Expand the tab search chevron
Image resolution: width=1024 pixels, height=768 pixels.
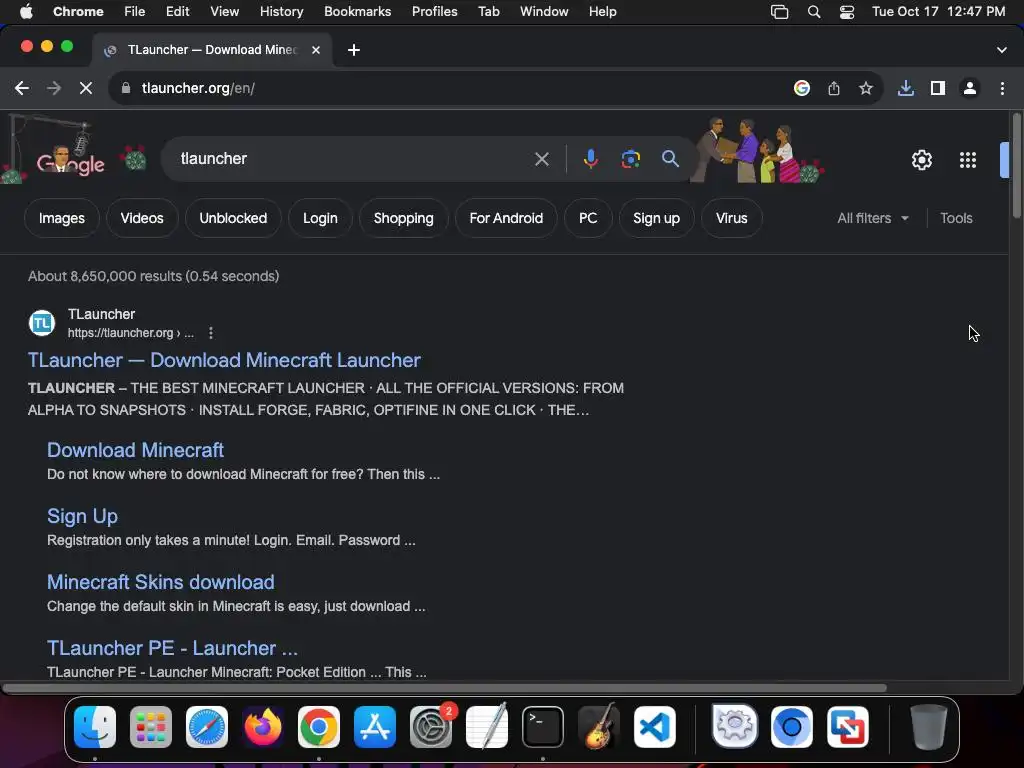pos(1002,50)
